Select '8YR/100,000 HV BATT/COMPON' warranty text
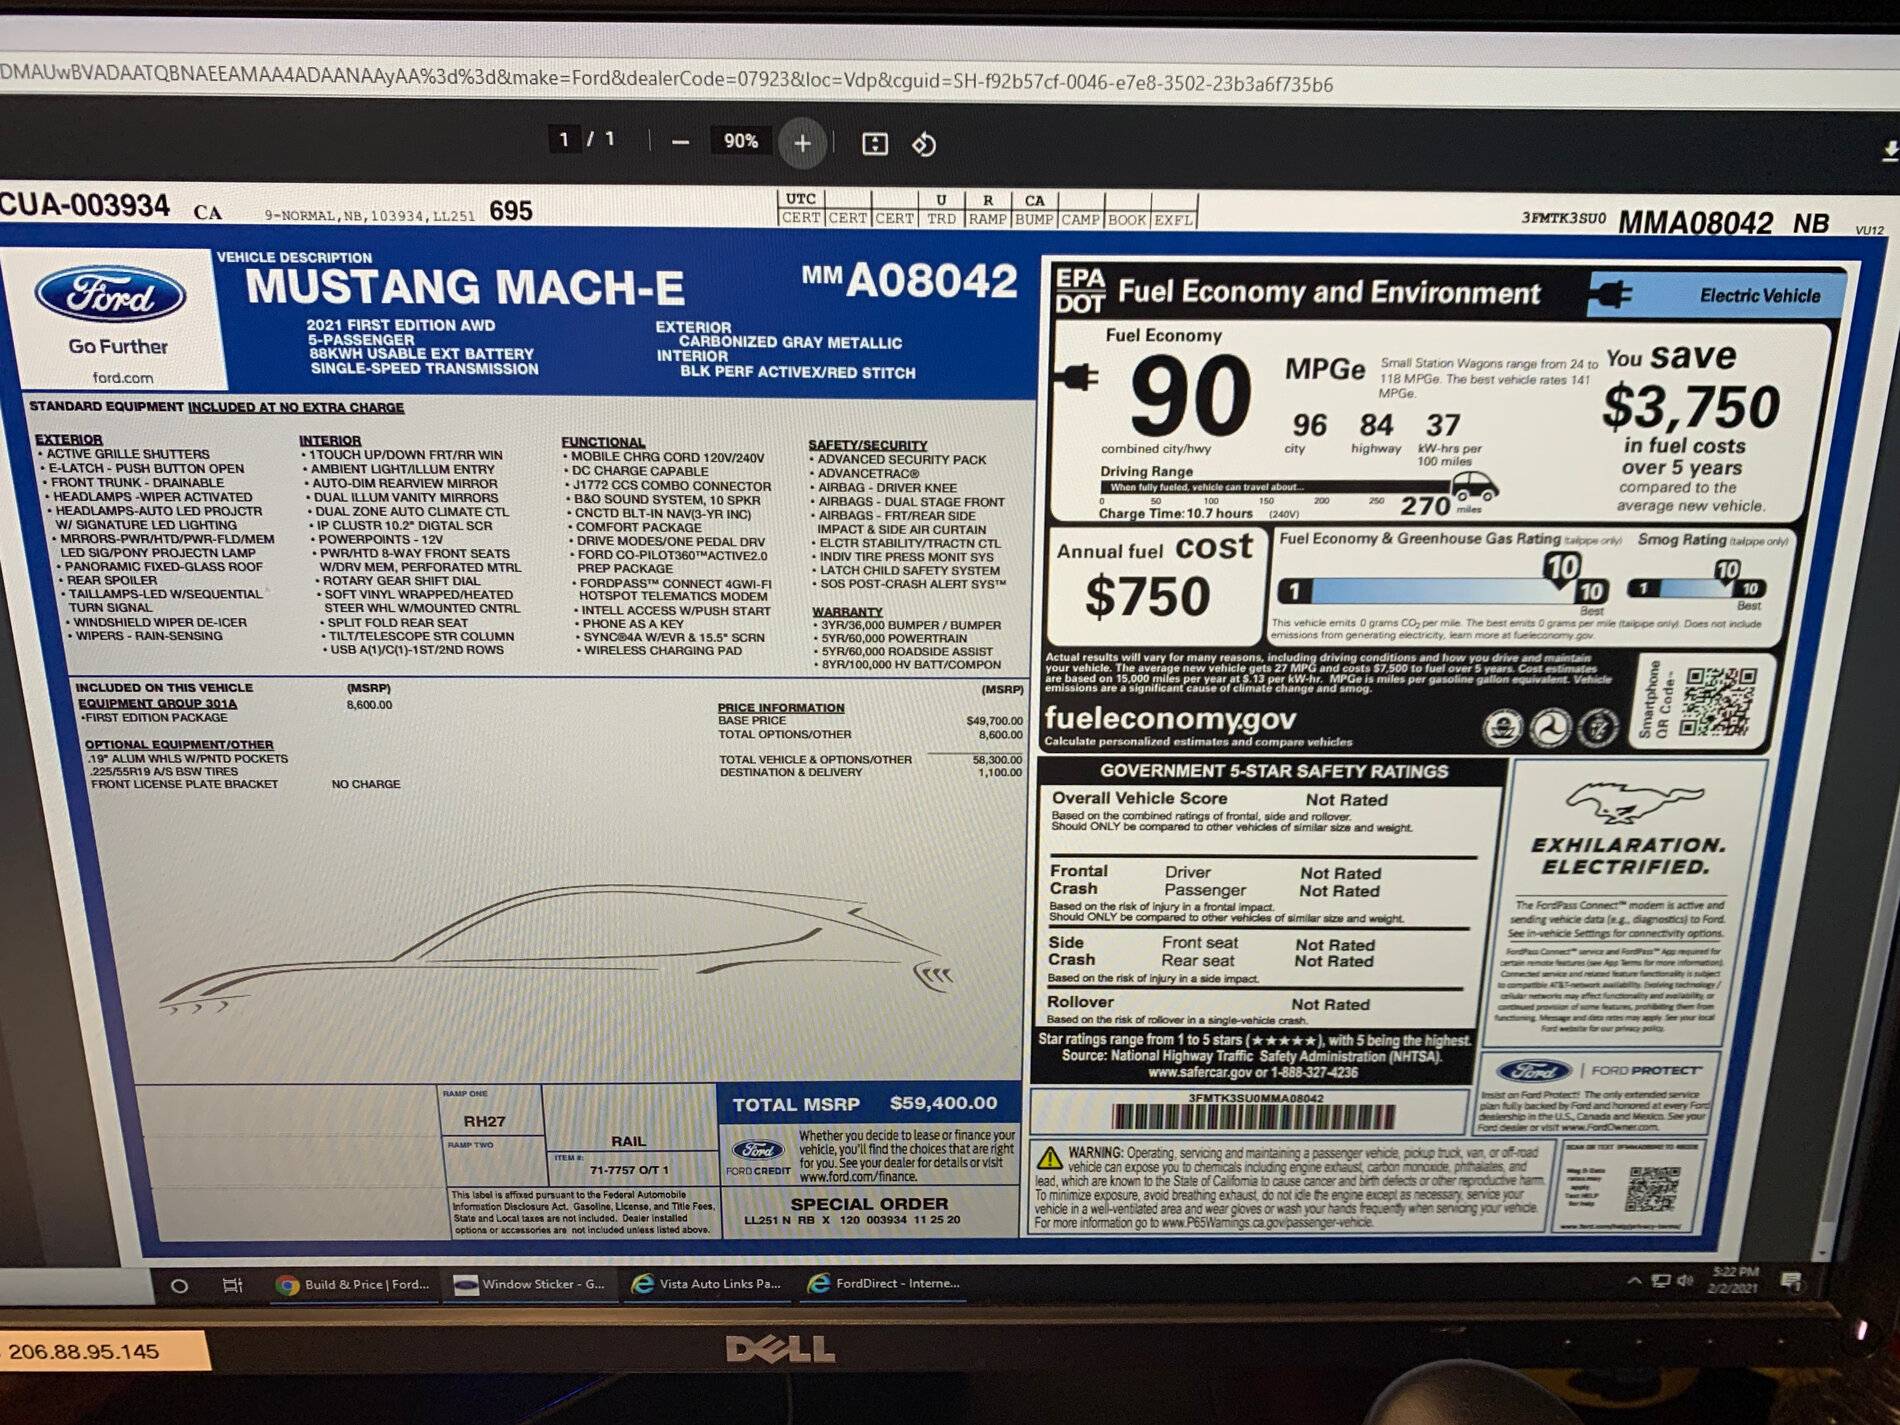Screen dimensions: 1900x1425 click(911, 664)
